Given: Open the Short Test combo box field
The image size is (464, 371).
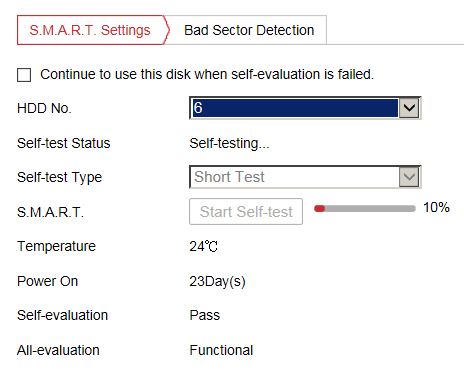Looking at the screenshot, I should point(305,177).
